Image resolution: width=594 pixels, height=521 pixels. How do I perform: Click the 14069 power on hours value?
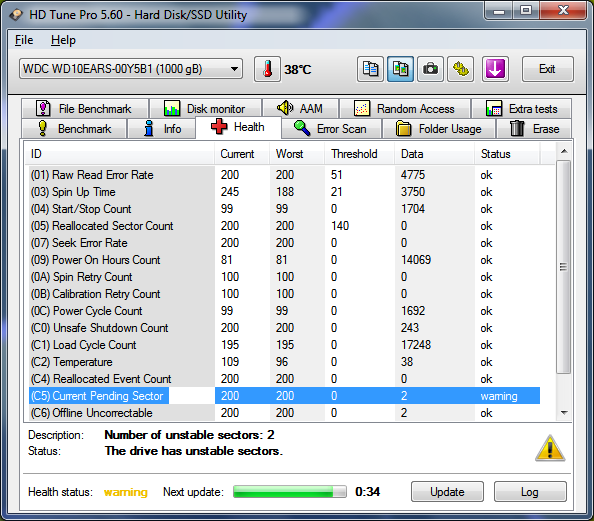(416, 260)
